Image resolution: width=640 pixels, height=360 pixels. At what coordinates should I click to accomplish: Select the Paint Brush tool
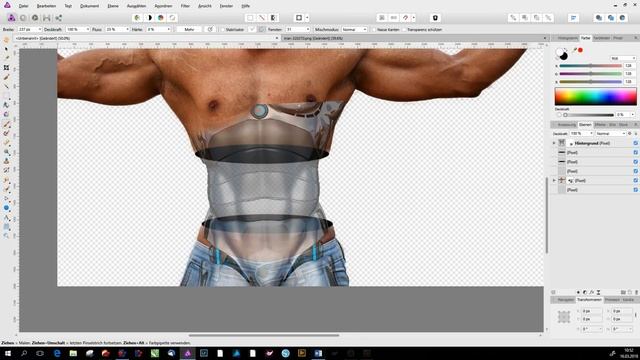coord(6,124)
